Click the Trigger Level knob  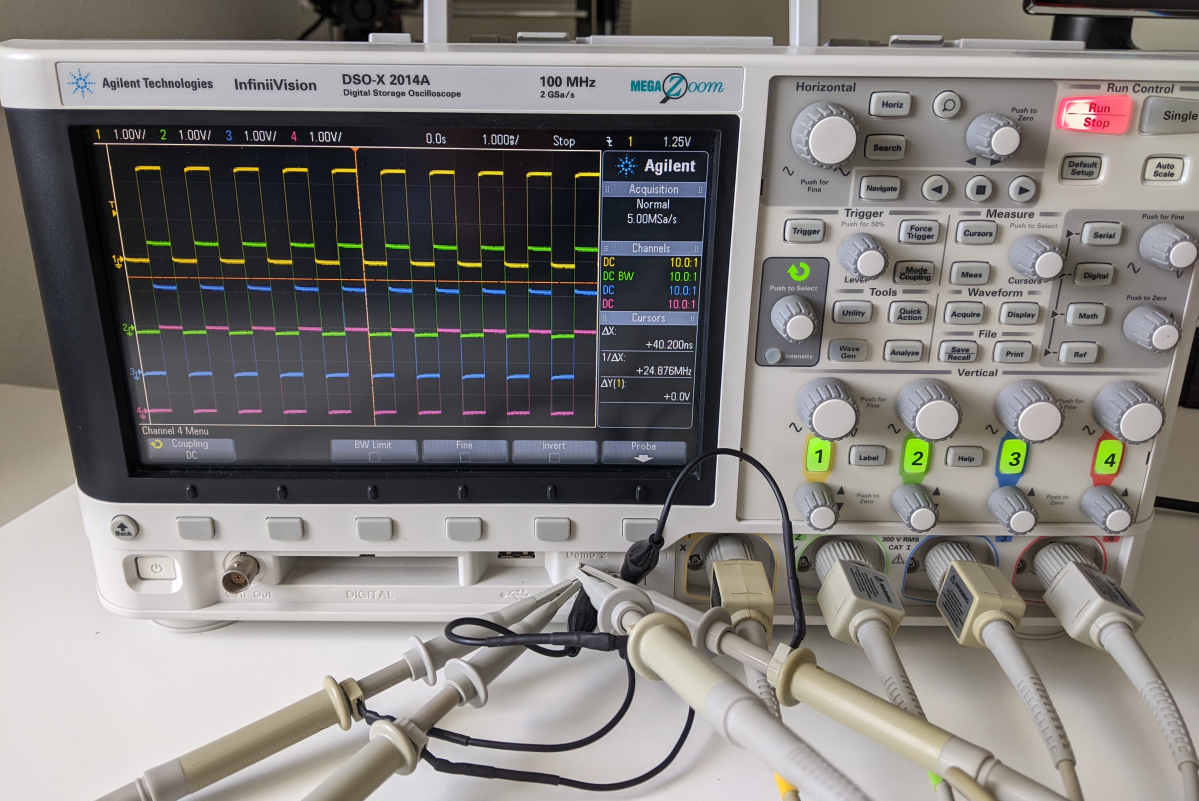[x=865, y=258]
